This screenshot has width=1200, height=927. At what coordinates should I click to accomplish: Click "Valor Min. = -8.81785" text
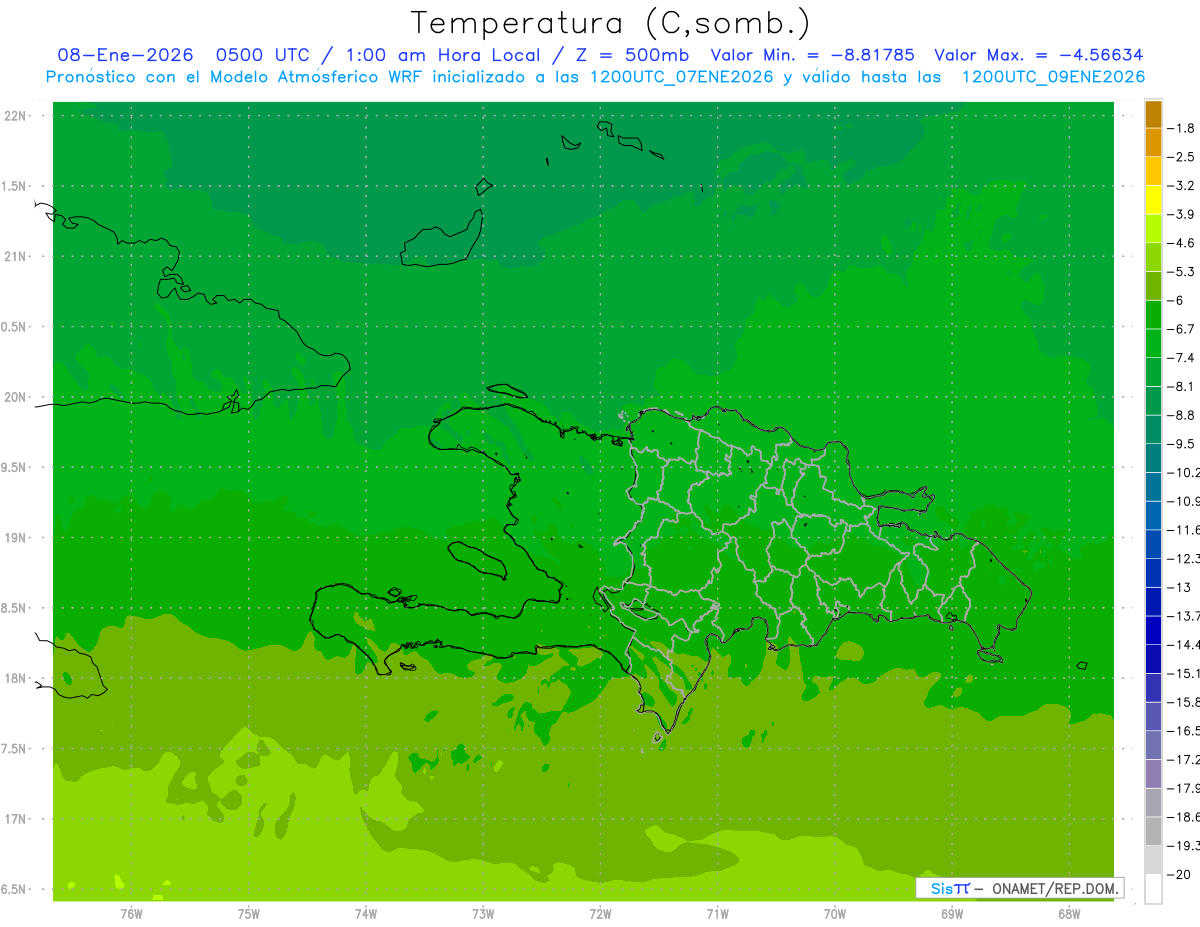812,55
